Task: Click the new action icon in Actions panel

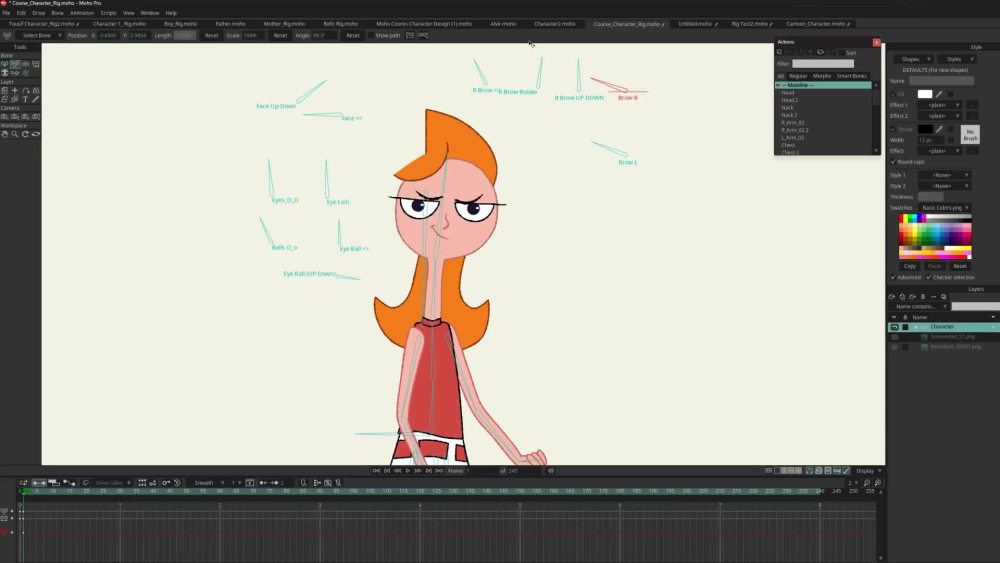Action: (779, 52)
